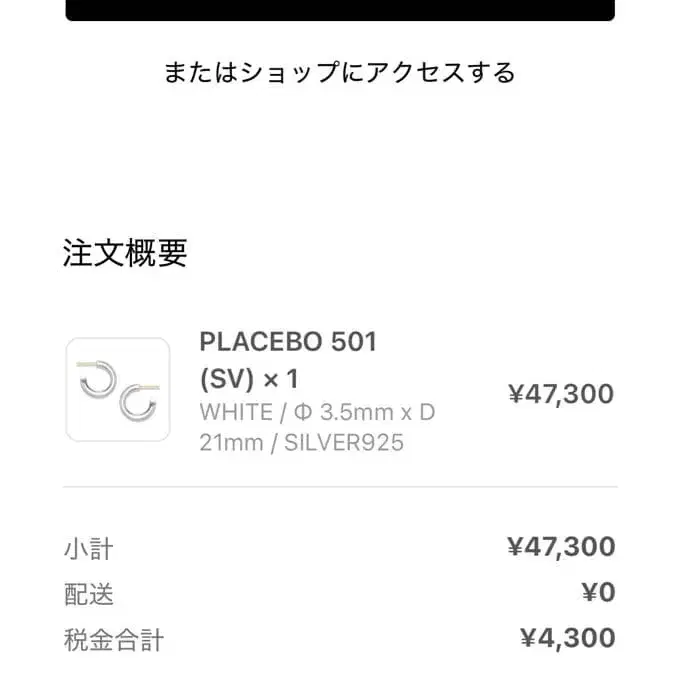Open the またはショップにアクセスする link
This screenshot has height=680, width=680.
[340, 73]
